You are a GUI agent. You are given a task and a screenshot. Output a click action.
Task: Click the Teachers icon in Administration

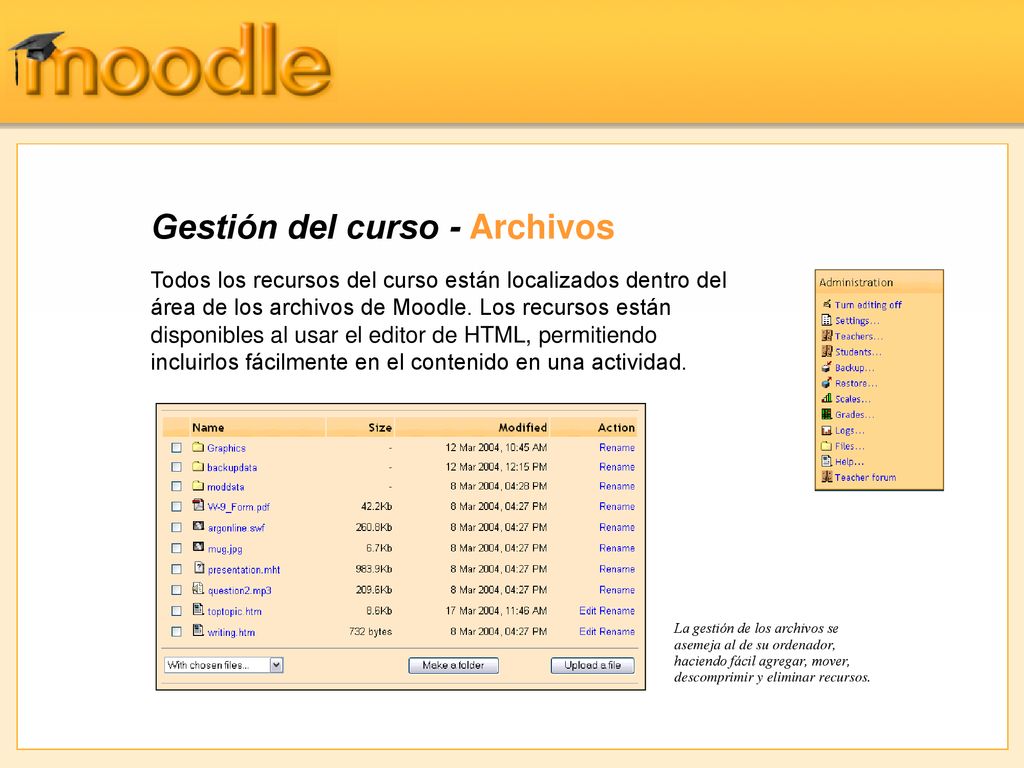[x=827, y=336]
